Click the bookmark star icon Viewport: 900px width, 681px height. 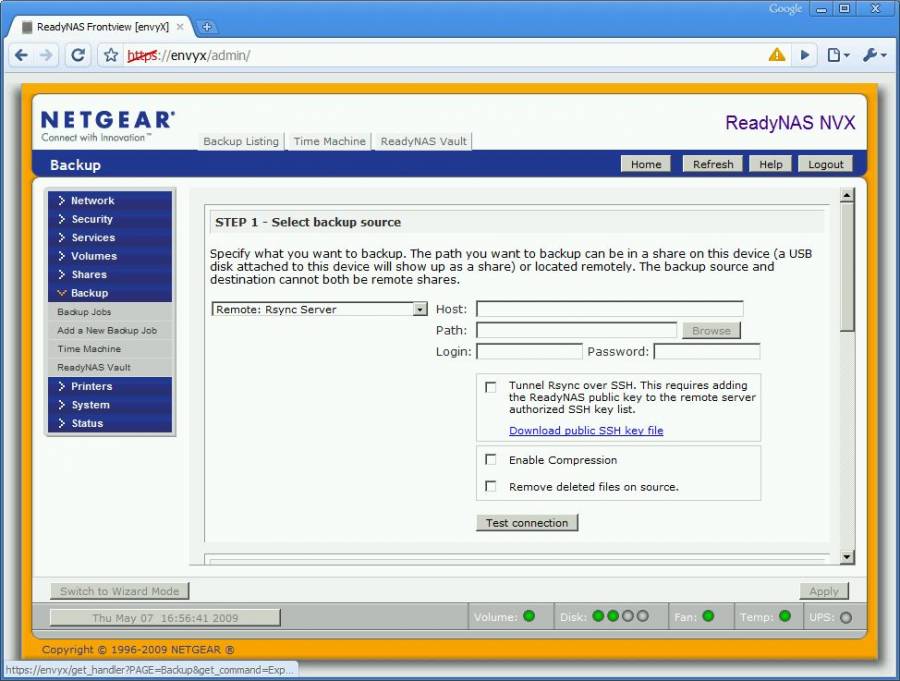111,55
